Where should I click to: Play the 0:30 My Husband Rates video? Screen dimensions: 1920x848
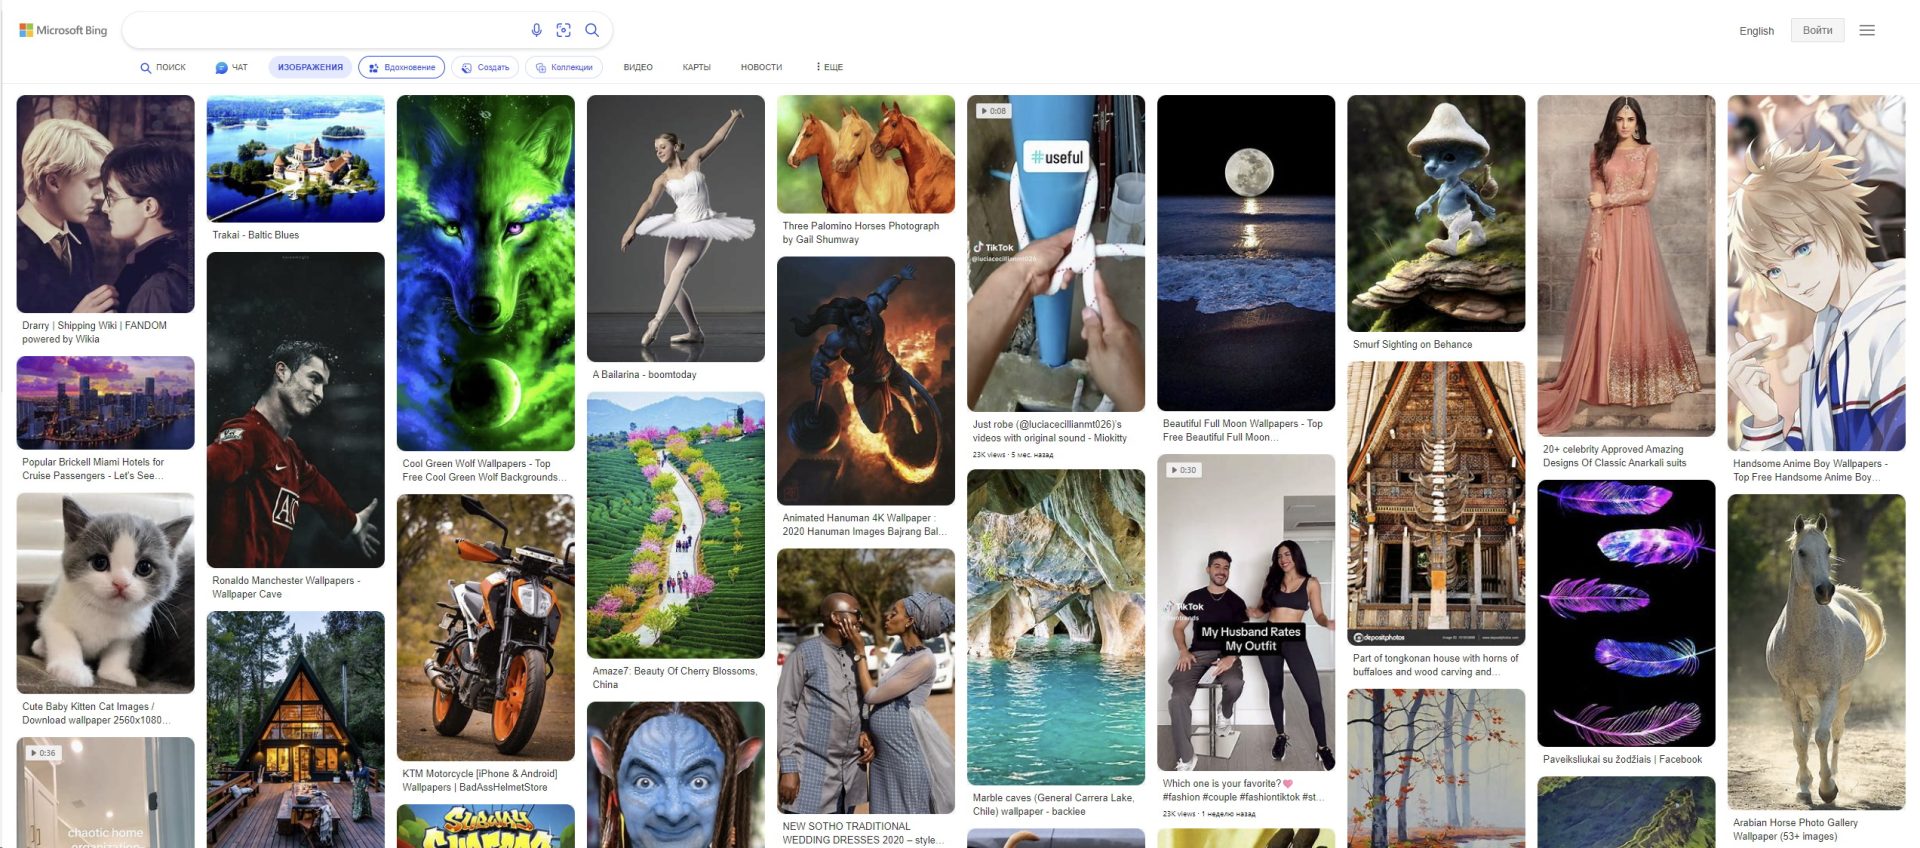click(1245, 612)
